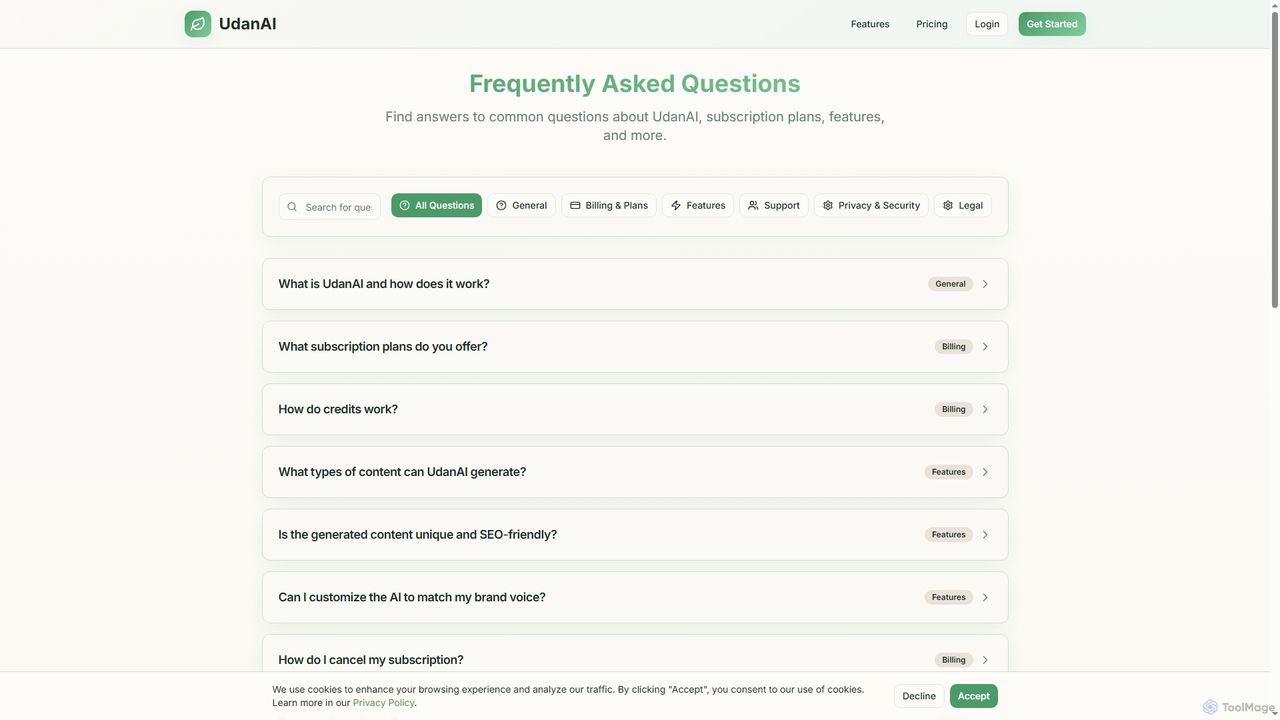Open the Privacy Policy link
The width and height of the screenshot is (1280, 720).
click(x=384, y=703)
